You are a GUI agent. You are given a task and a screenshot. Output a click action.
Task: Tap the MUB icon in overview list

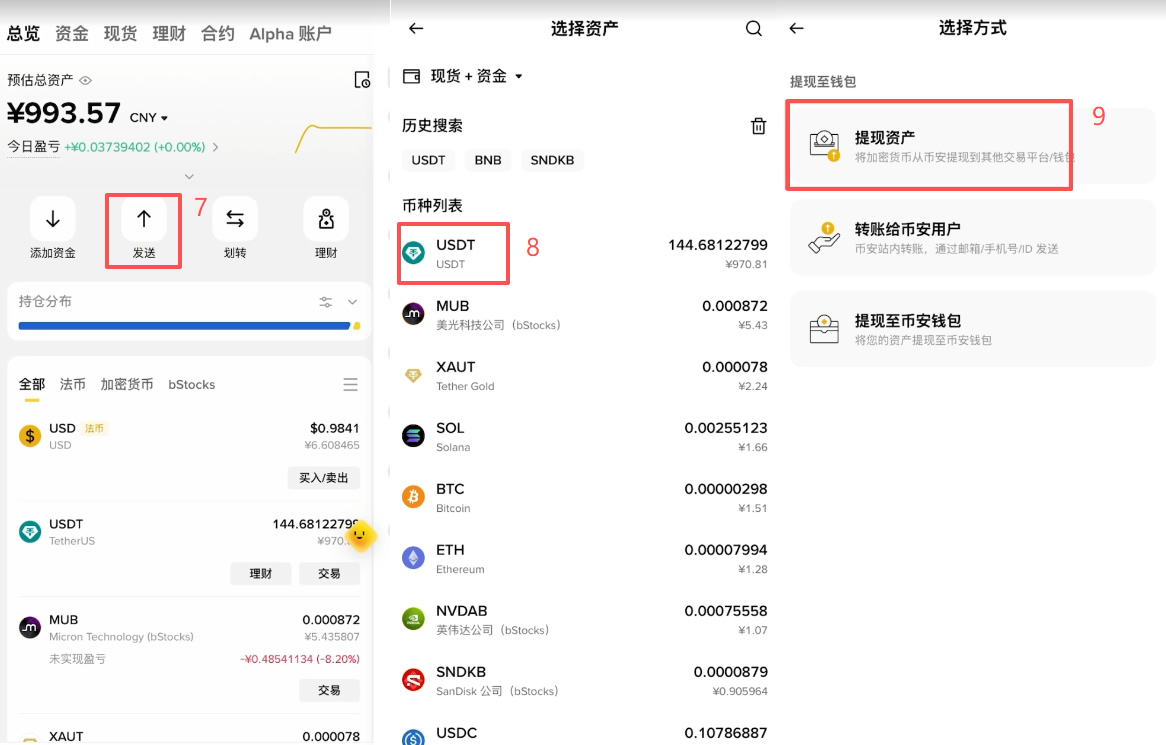pyautogui.click(x=30, y=628)
